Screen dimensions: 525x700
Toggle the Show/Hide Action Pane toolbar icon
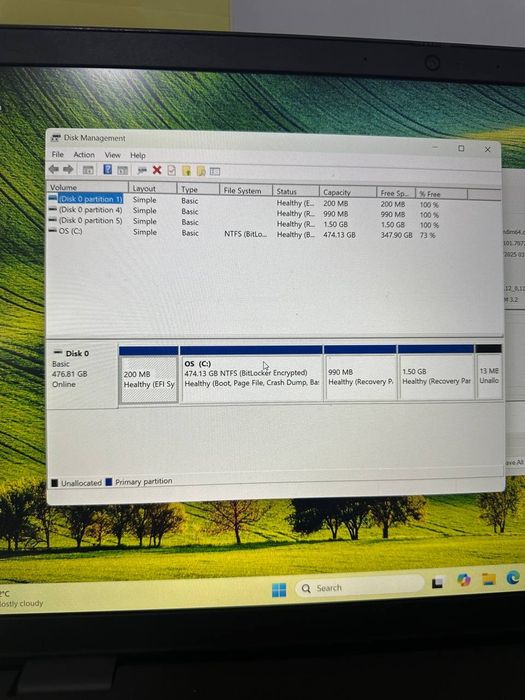122,170
